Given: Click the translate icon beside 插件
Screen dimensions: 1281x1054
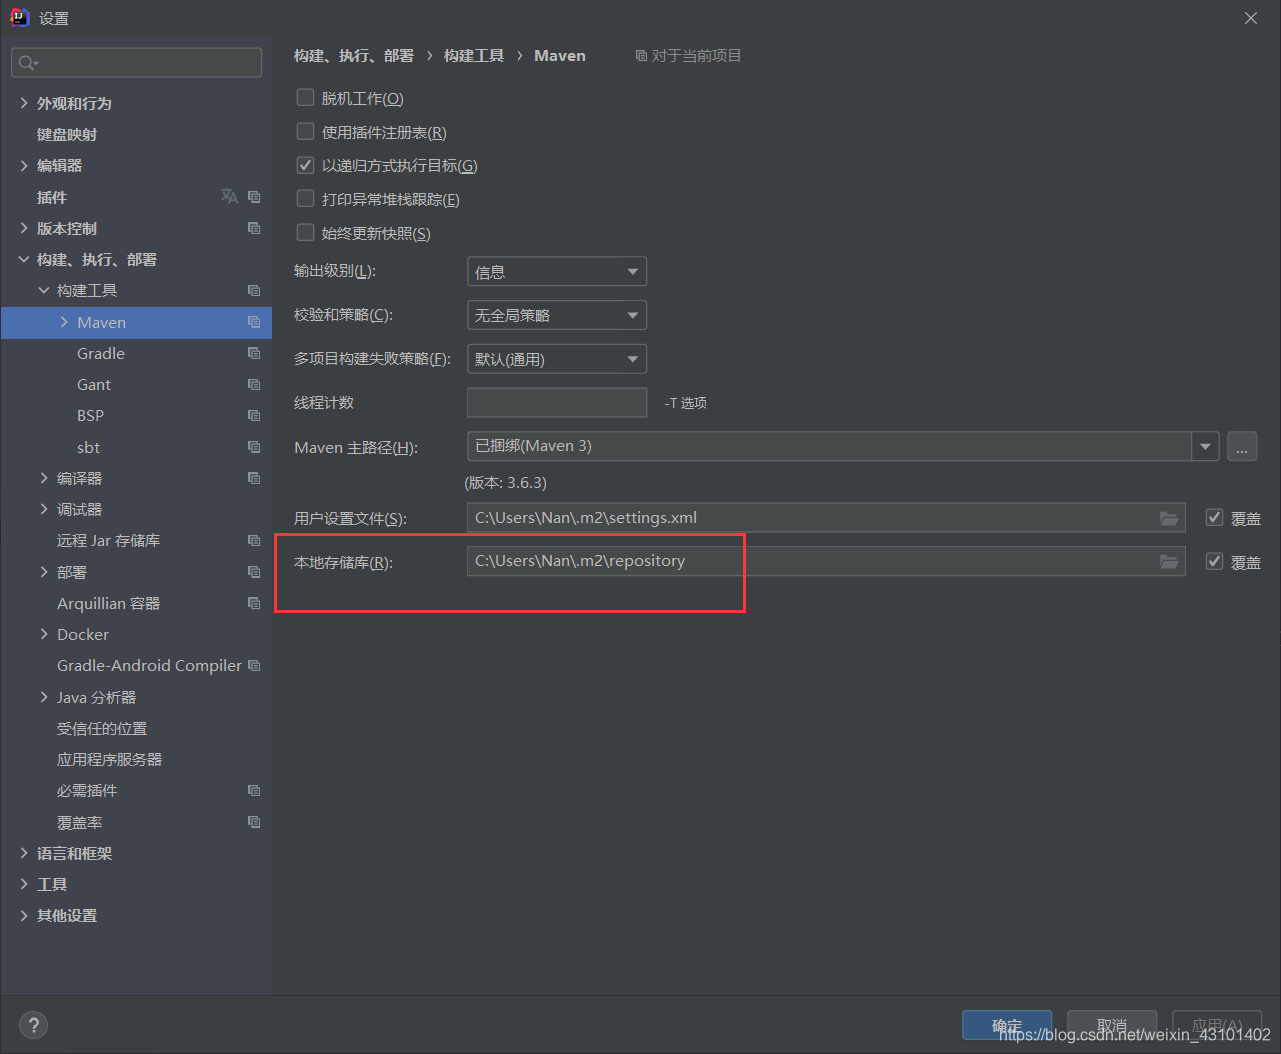Looking at the screenshot, I should click(229, 196).
